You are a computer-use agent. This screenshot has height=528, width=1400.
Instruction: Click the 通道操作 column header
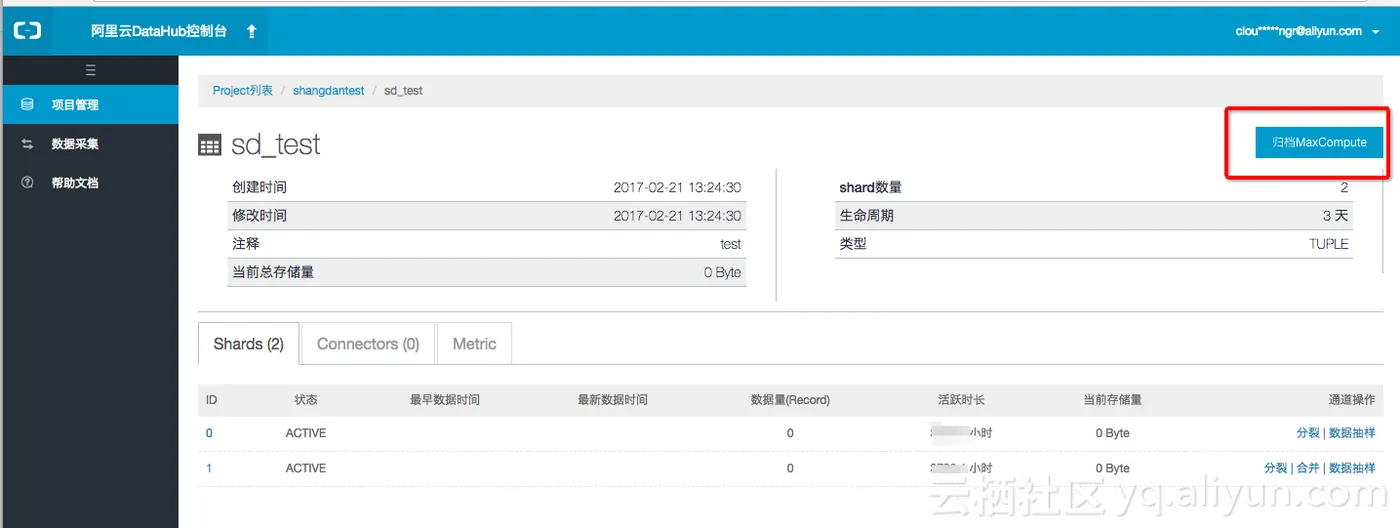[x=1352, y=399]
